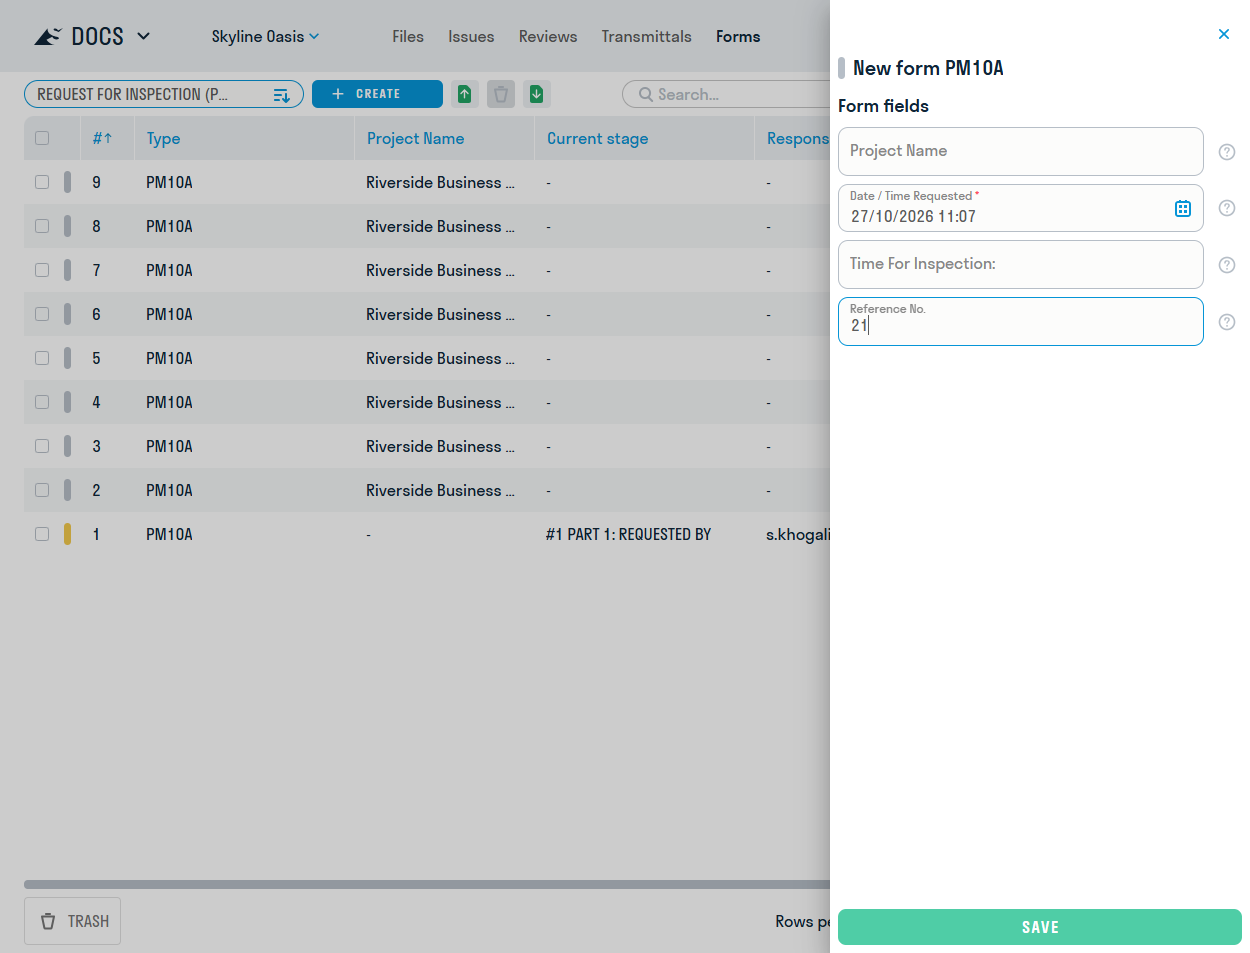The width and height of the screenshot is (1250, 953).
Task: Go to the Transmittals tab
Action: 647,37
